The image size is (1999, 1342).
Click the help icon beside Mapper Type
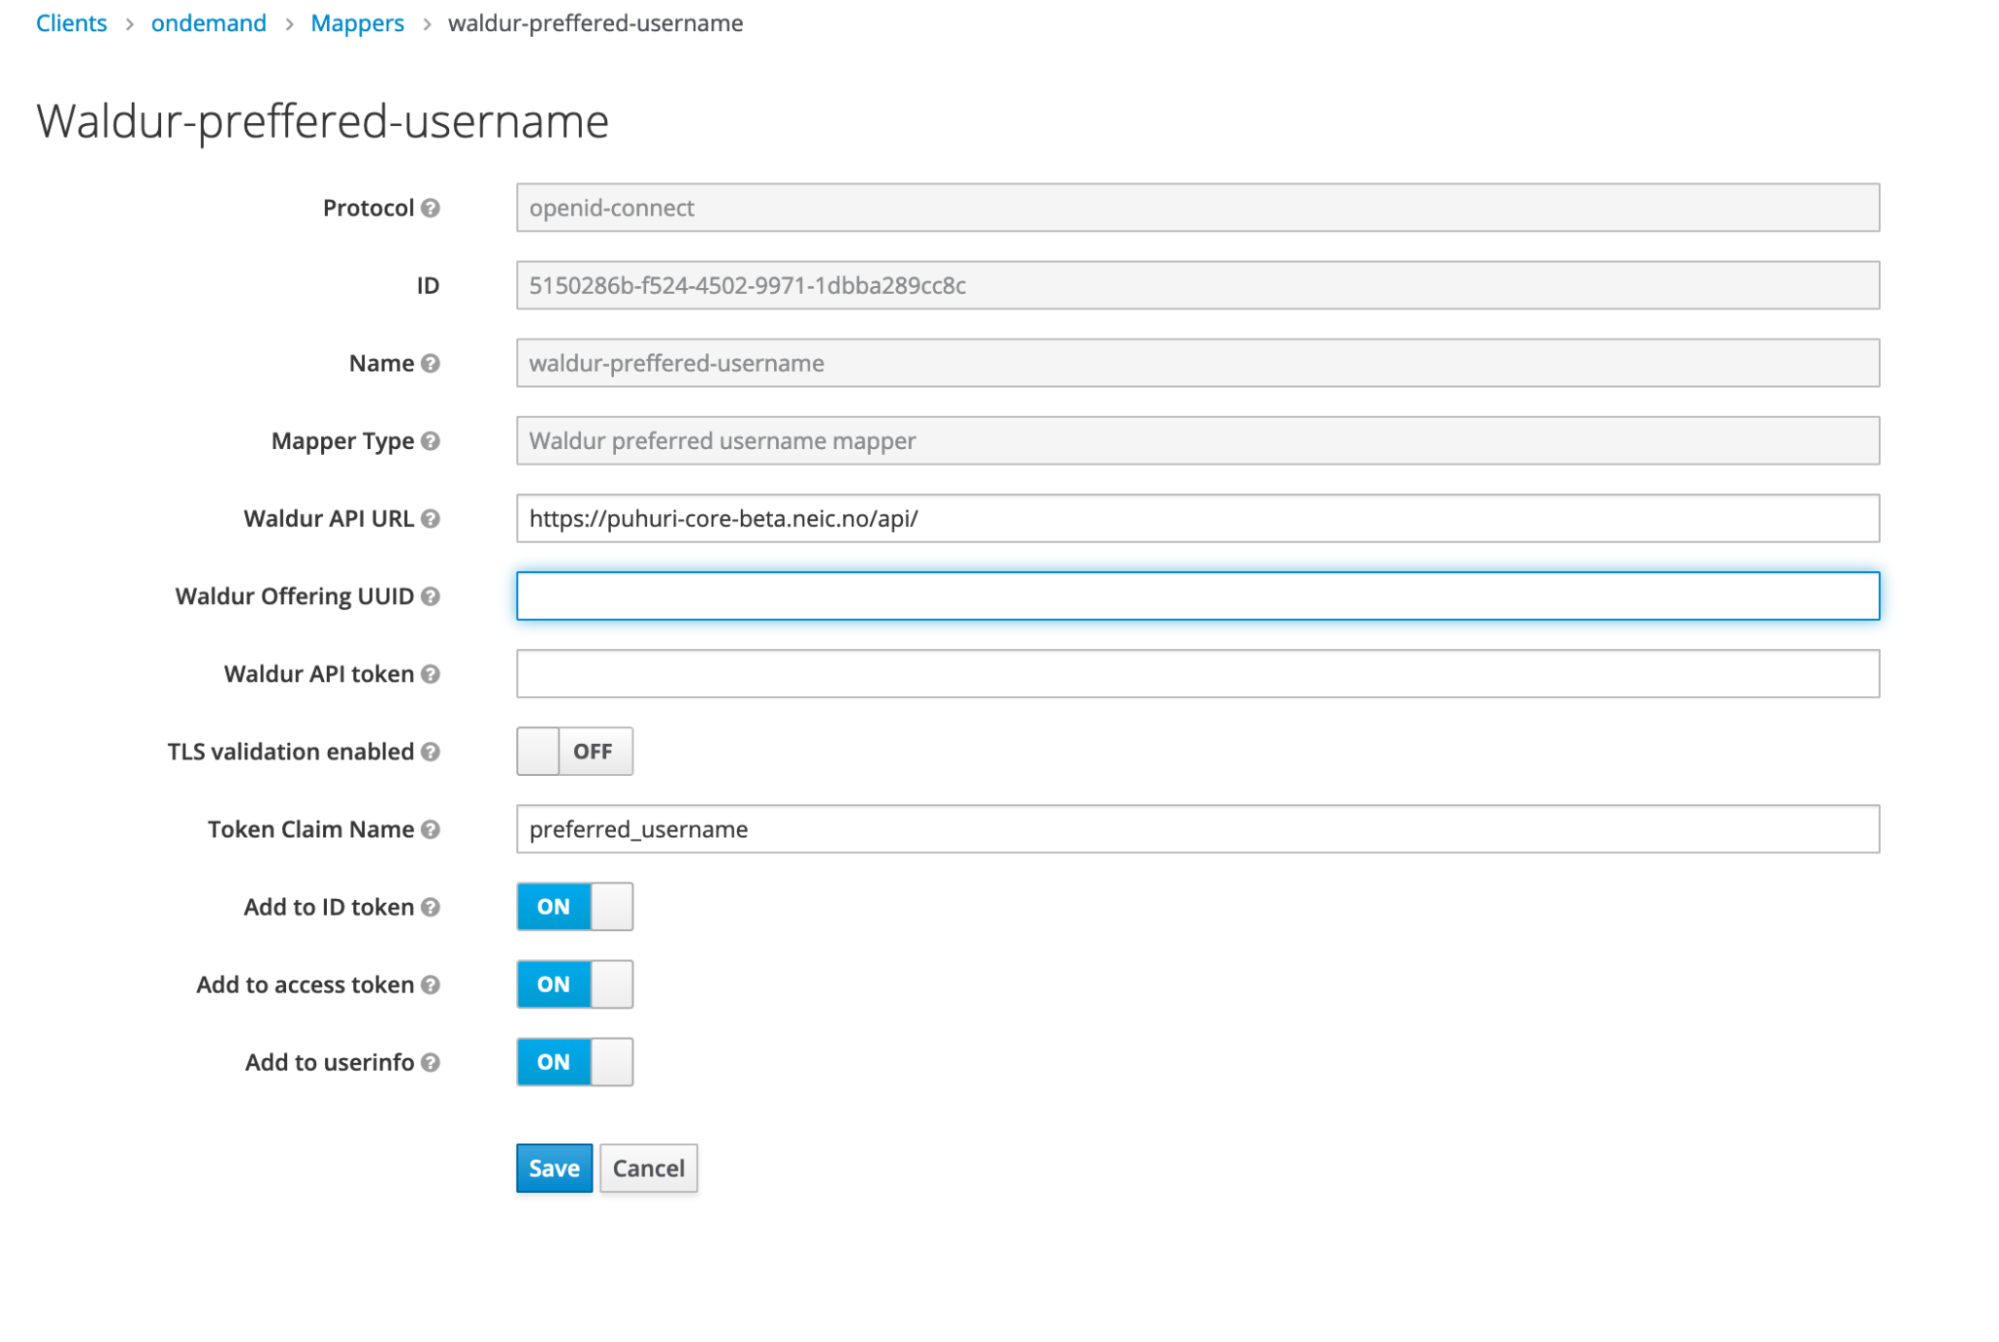tap(430, 441)
